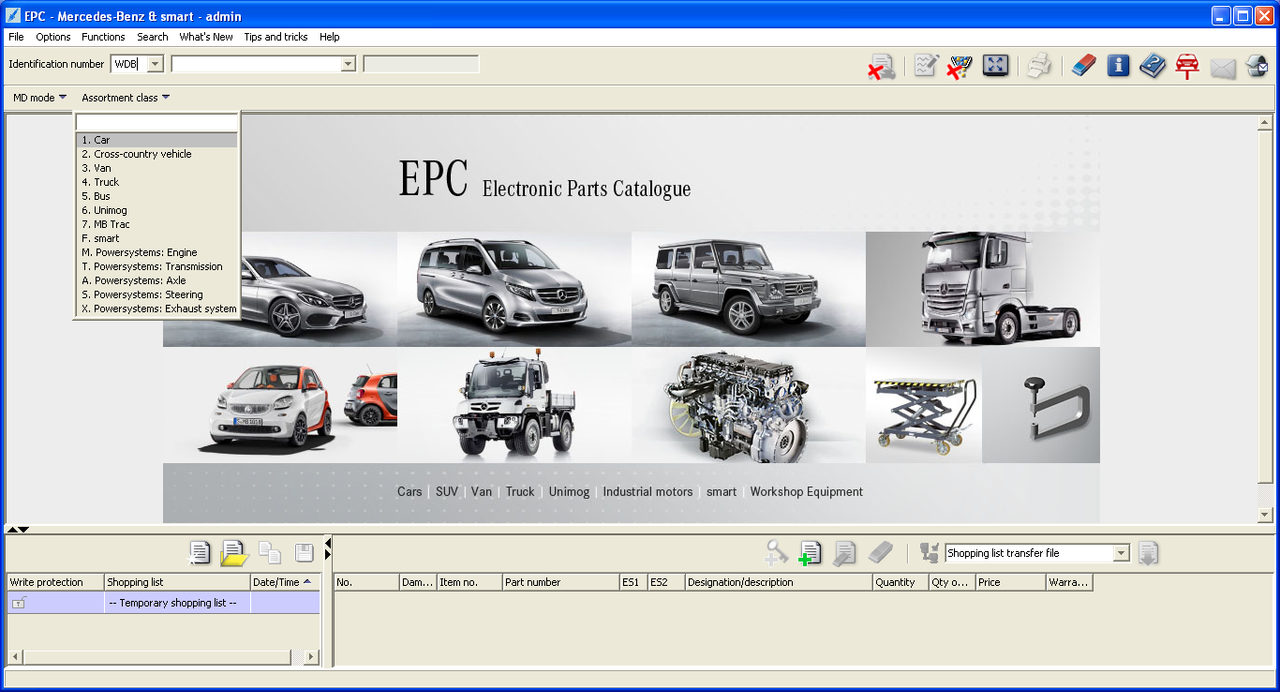
Task: Click the envelope mail icon
Action: [1223, 68]
